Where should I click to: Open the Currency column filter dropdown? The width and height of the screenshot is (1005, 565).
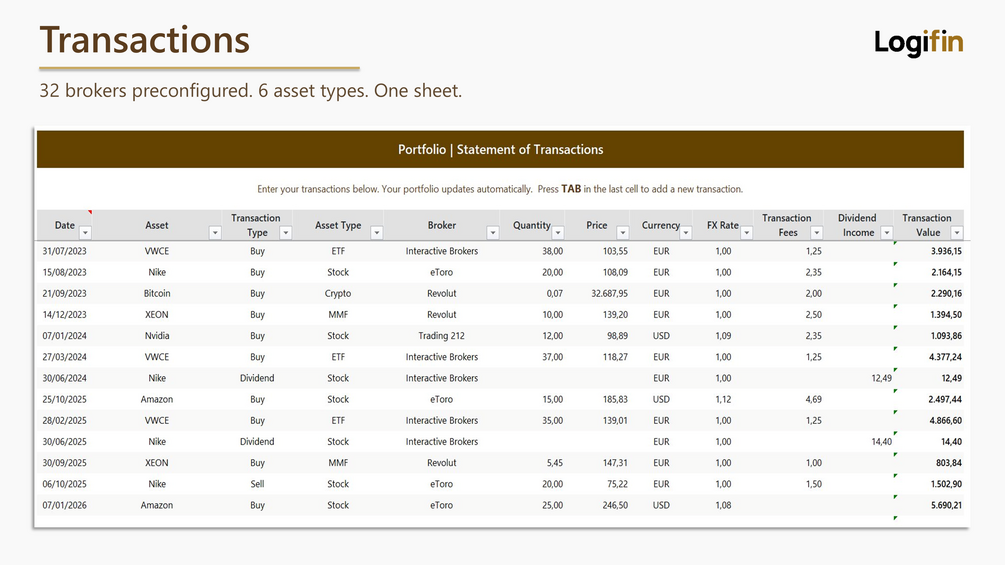(686, 233)
